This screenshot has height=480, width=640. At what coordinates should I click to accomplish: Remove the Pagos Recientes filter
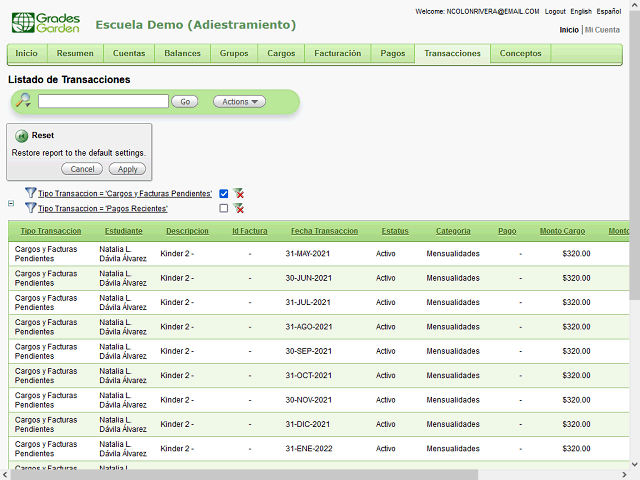[238, 208]
